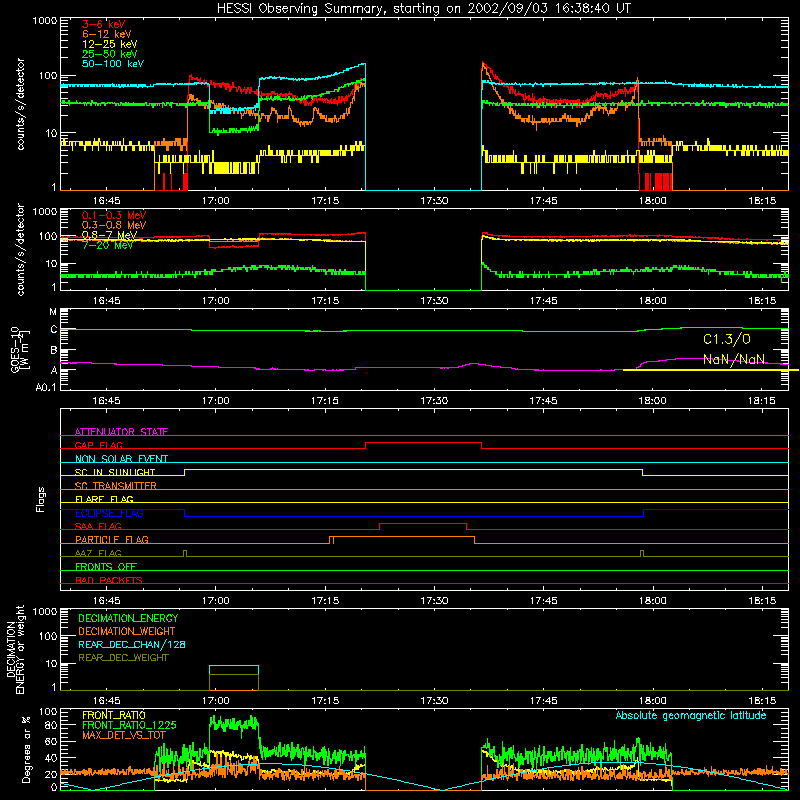Click the FLARE_FLAG label
Image resolution: width=800 pixels, height=800 pixels.
pos(104,499)
